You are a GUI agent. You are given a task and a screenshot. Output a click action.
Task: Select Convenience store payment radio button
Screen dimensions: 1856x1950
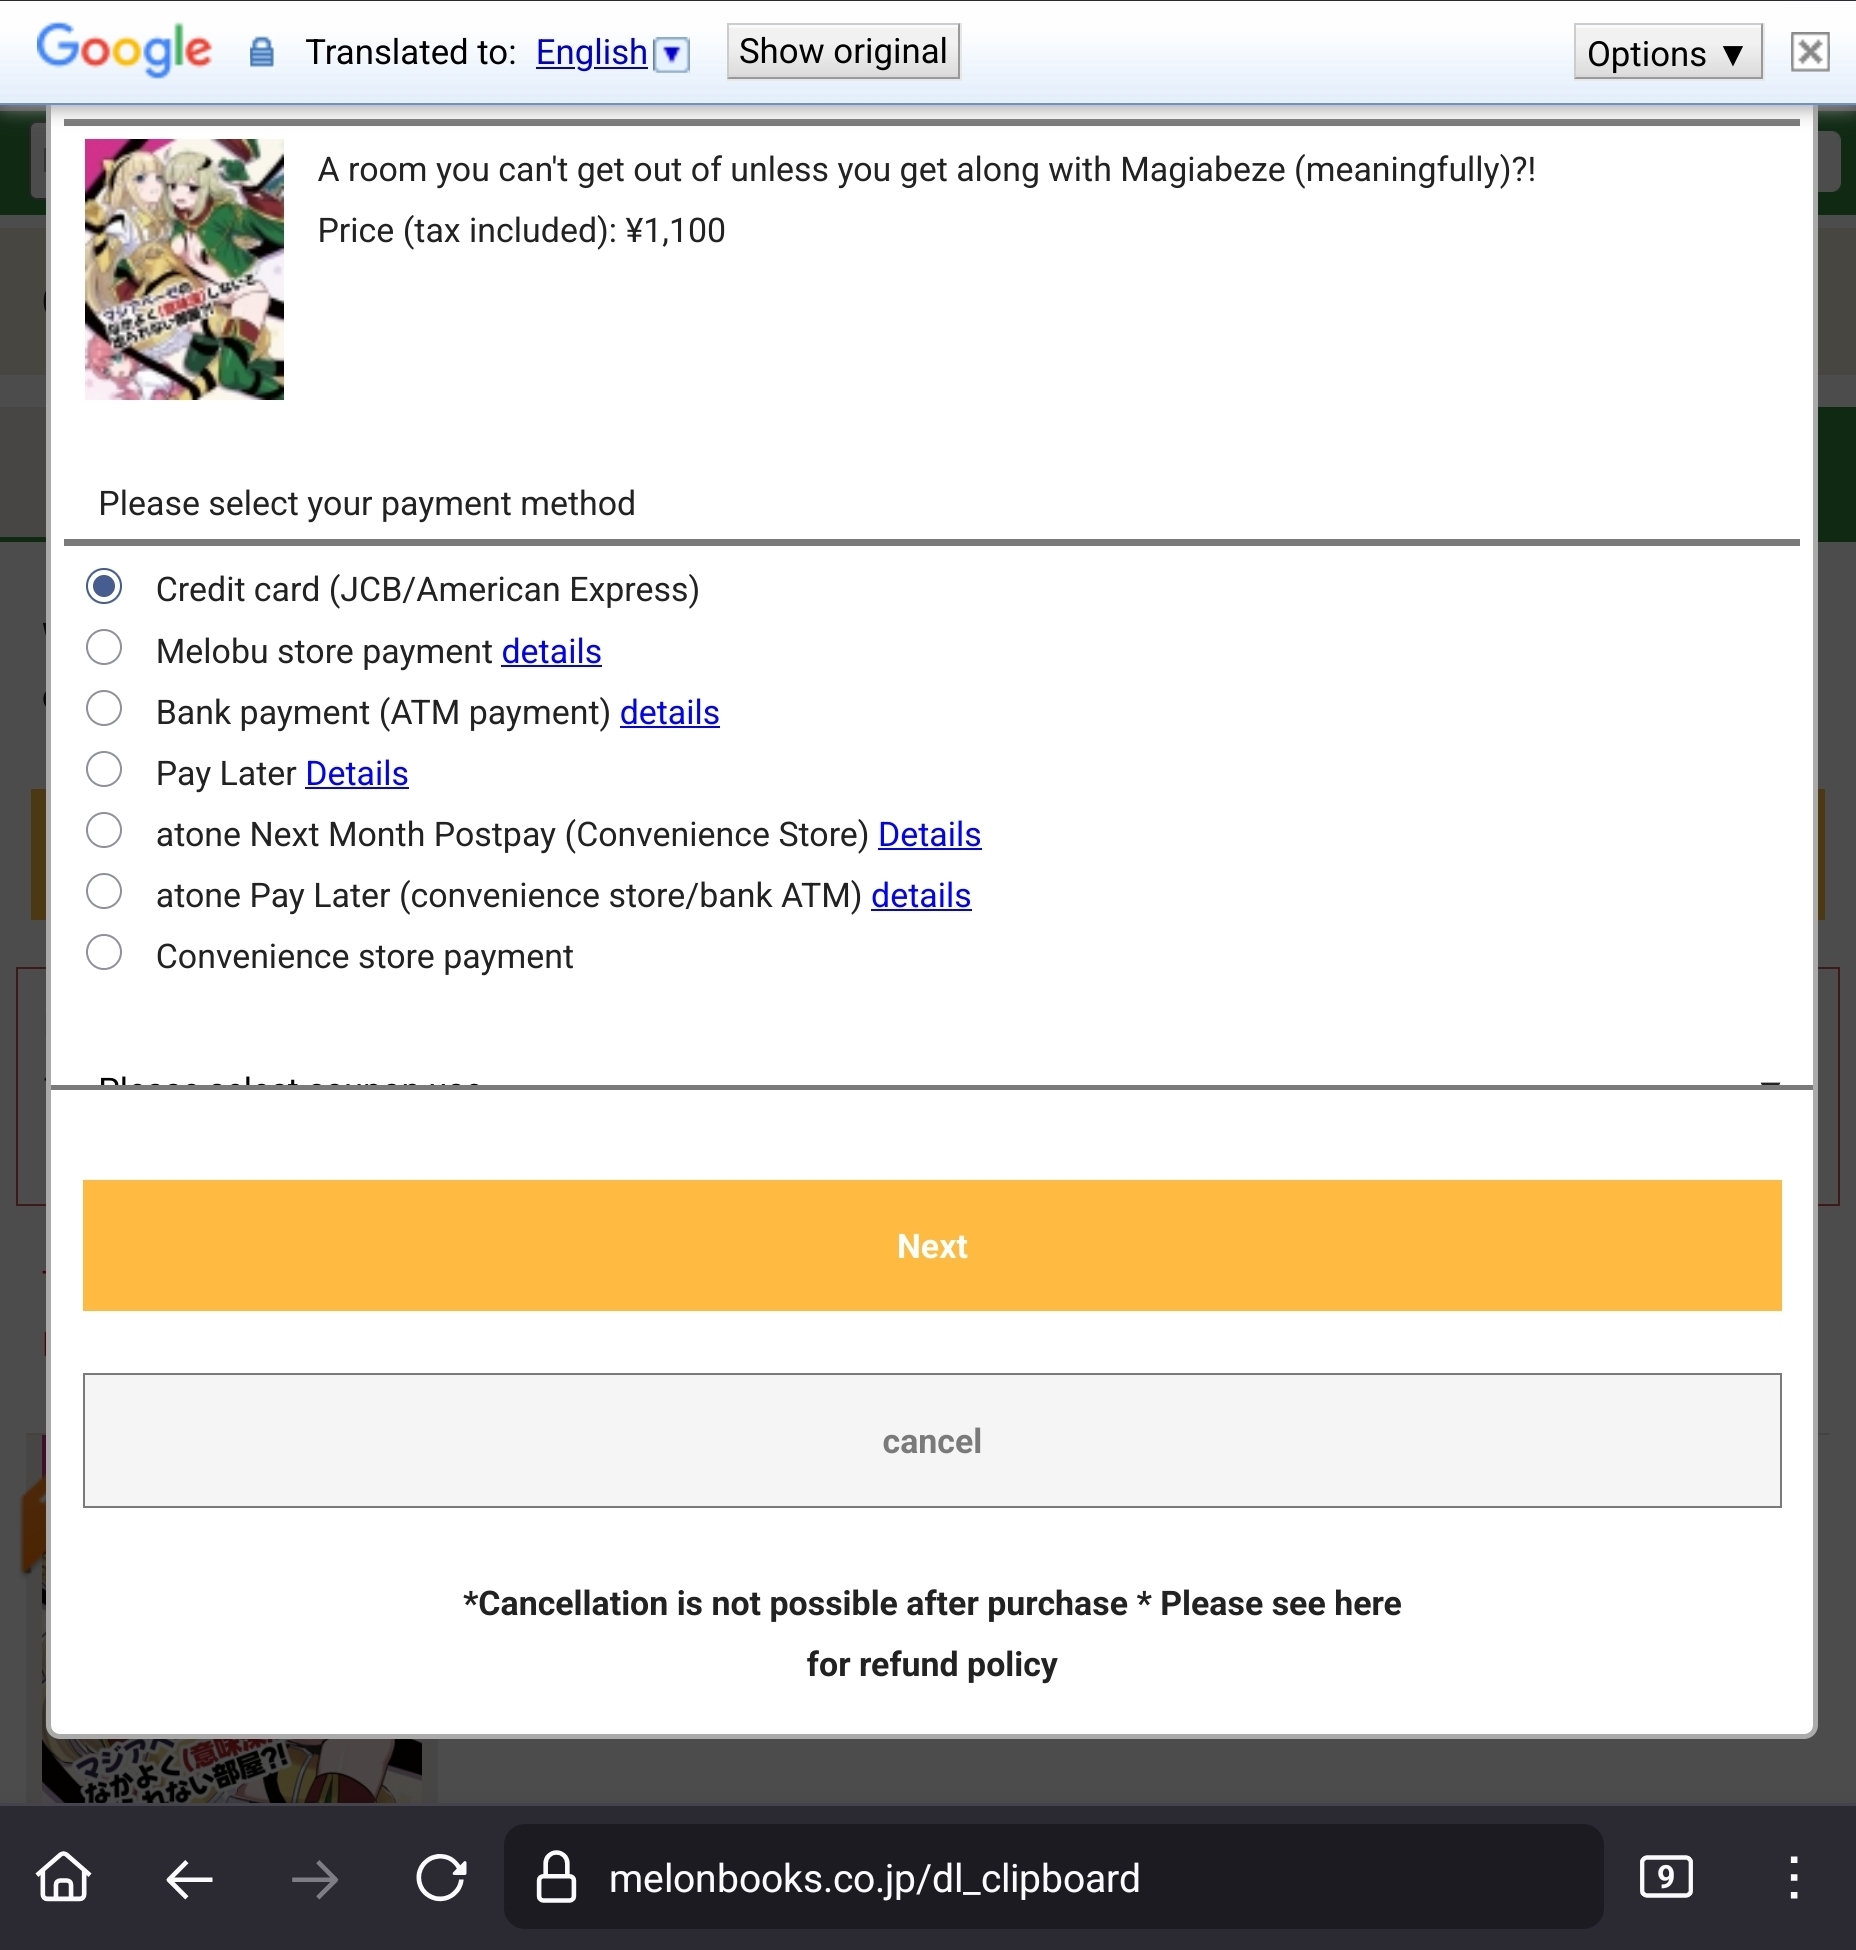[104, 953]
